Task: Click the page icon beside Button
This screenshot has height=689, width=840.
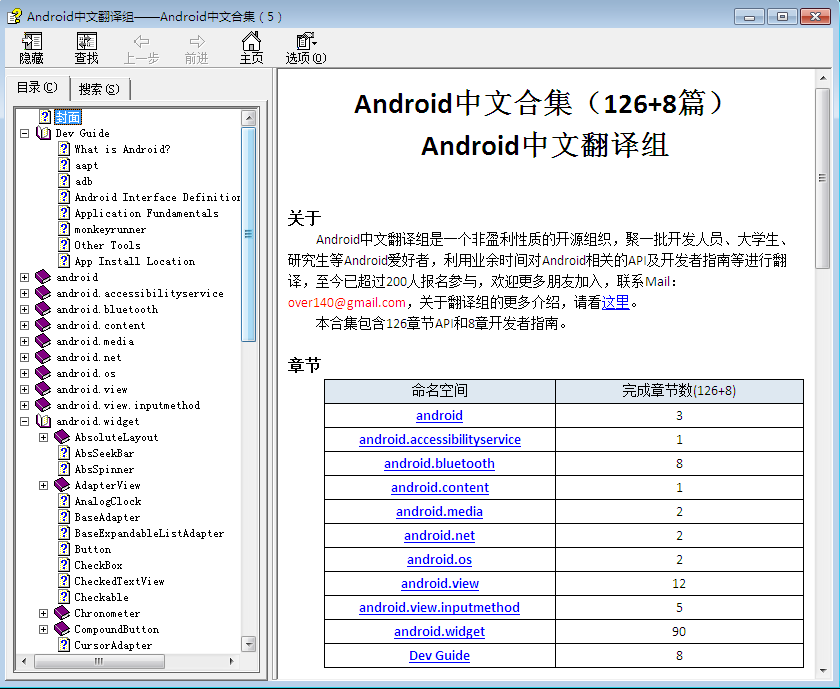Action: click(x=64, y=549)
